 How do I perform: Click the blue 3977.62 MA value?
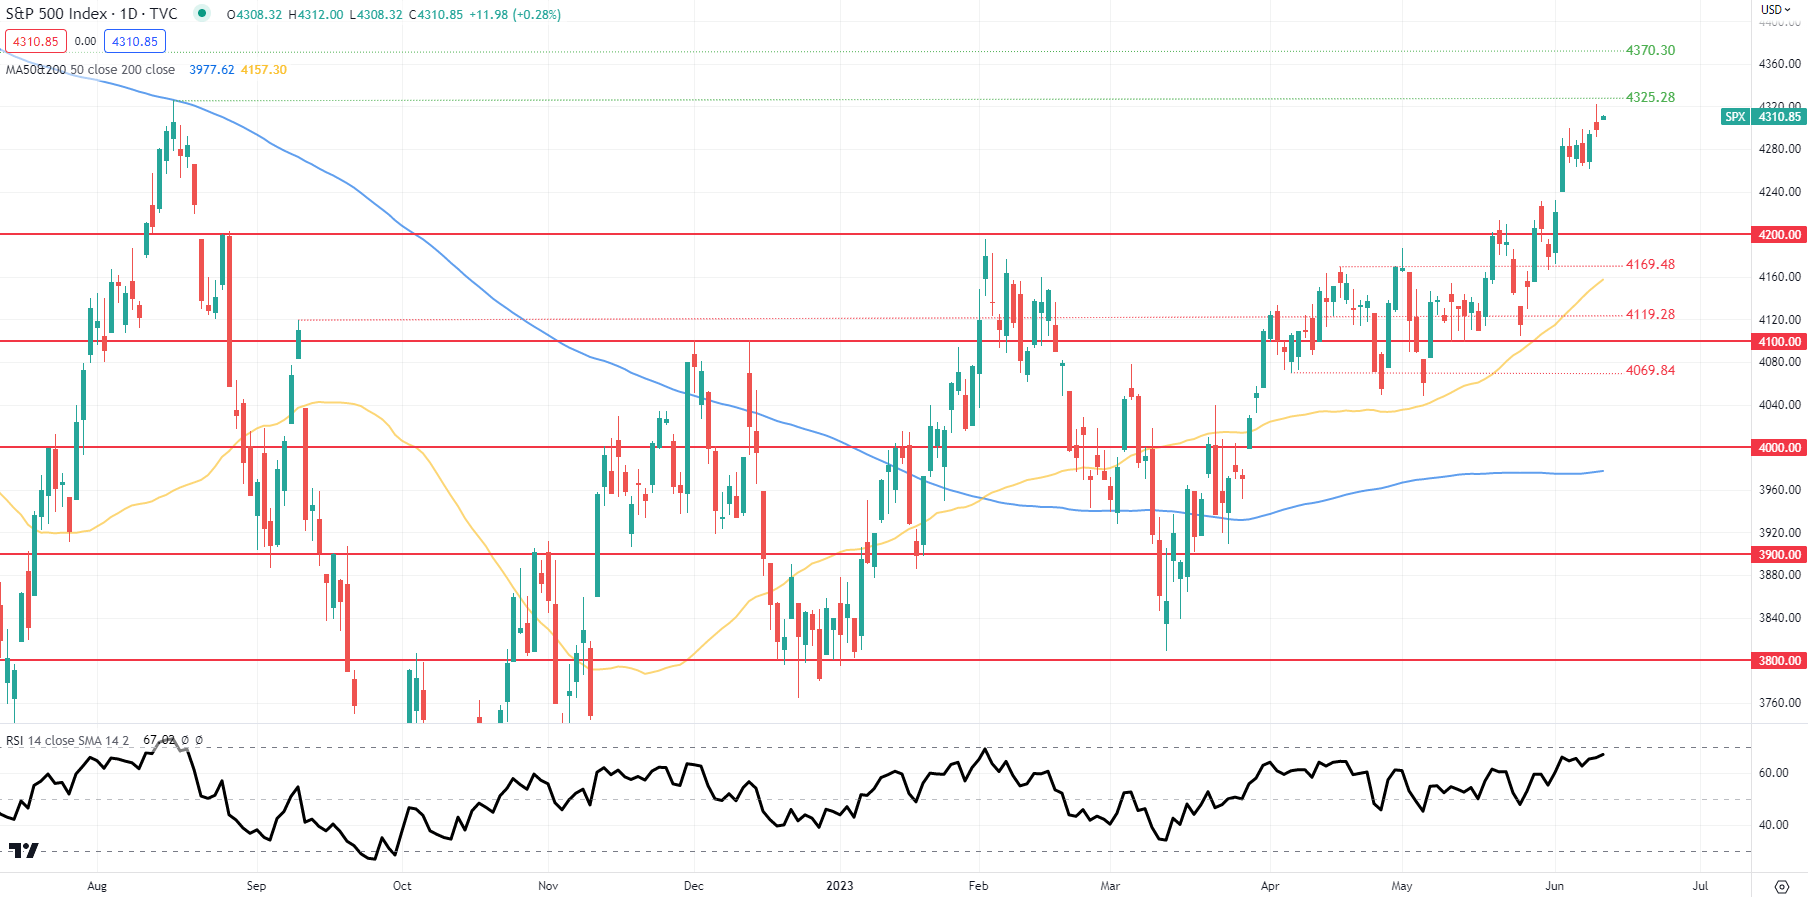[x=212, y=70]
